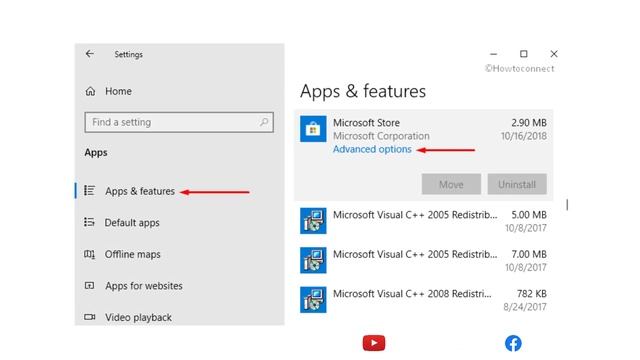
Task: Click the Microsoft Store app icon
Action: pos(313,129)
